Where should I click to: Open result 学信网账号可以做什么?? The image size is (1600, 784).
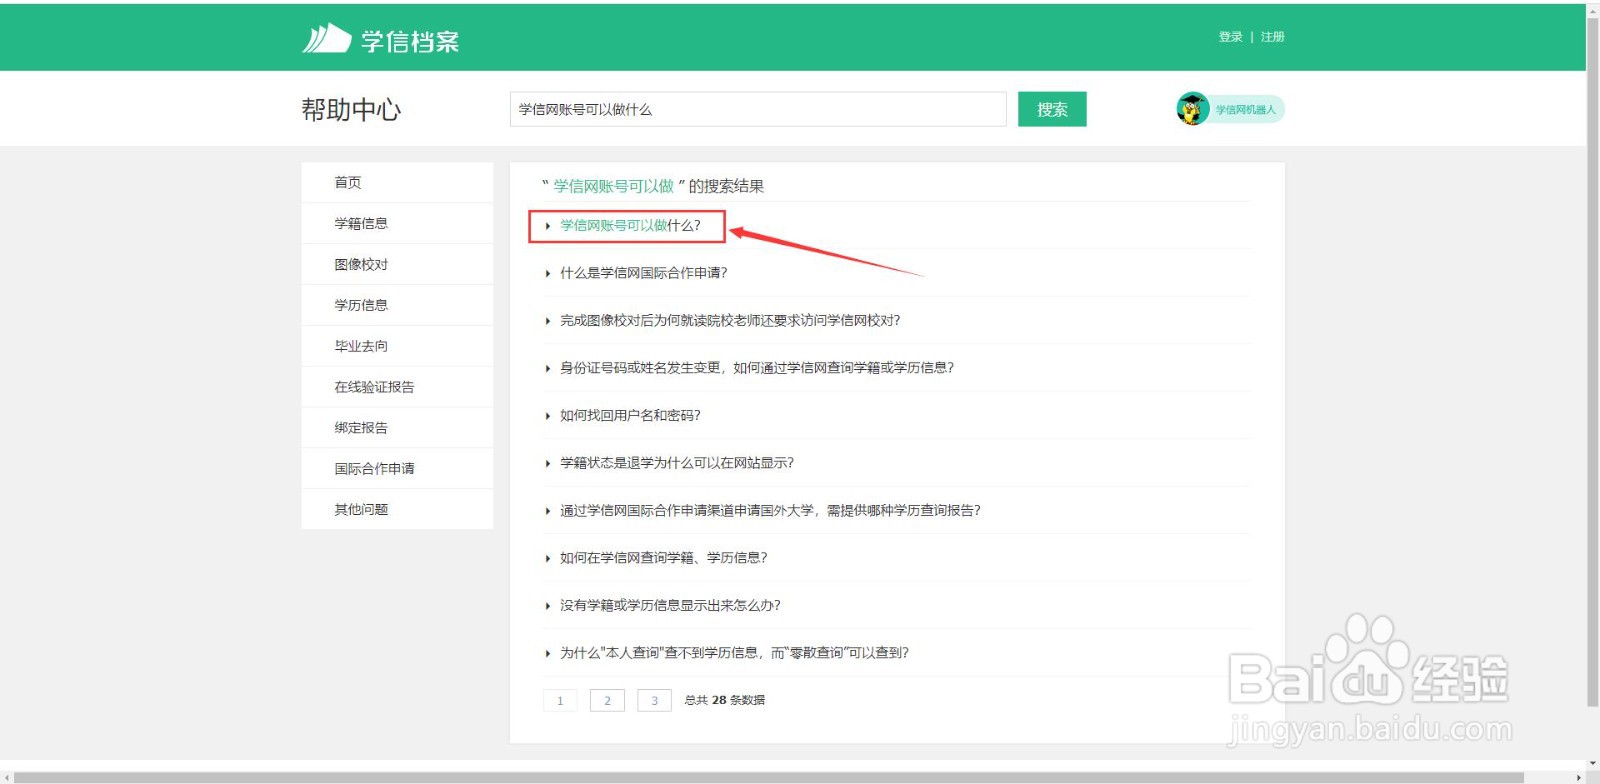630,226
